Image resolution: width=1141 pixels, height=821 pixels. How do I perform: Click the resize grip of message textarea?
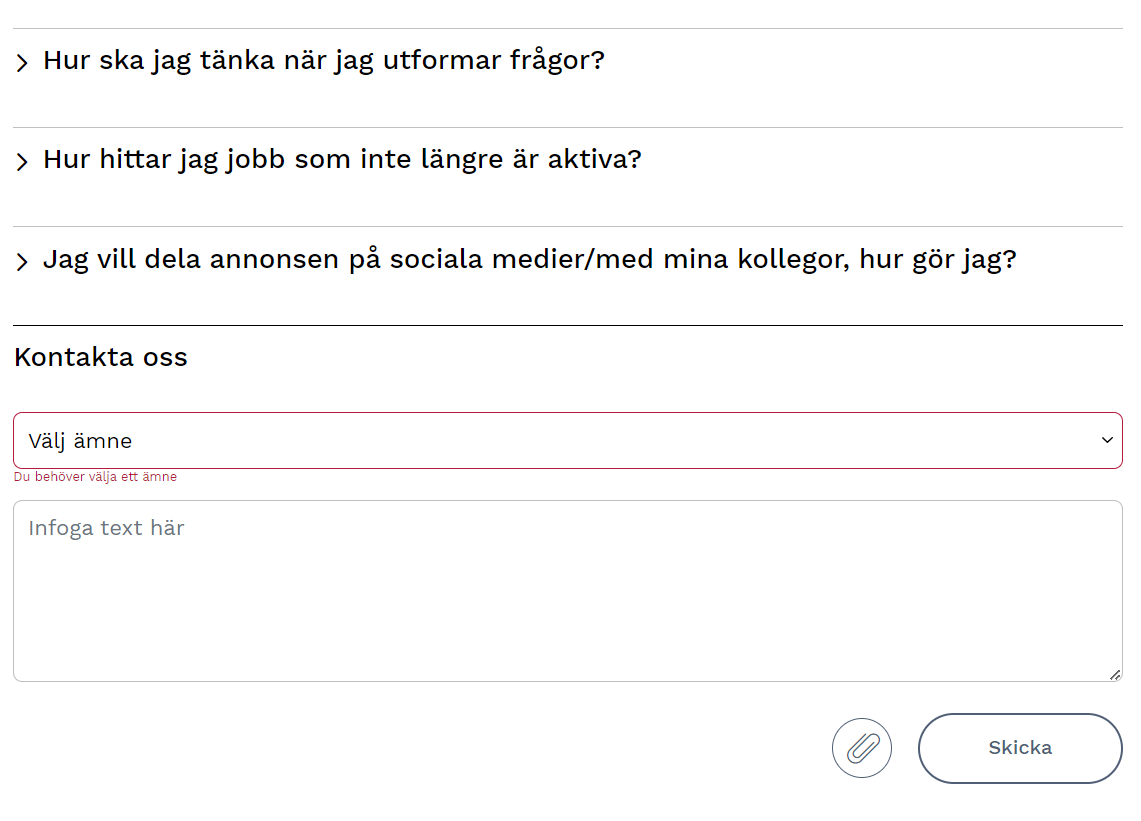point(1115,675)
